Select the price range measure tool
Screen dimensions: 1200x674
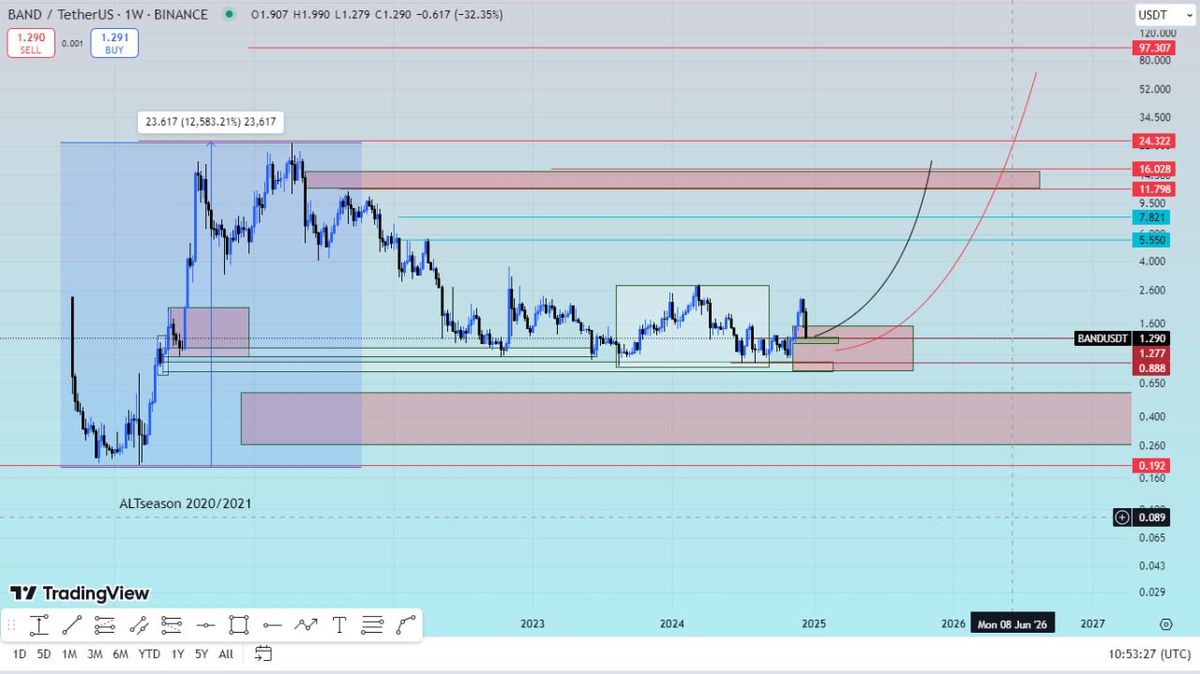[x=39, y=626]
